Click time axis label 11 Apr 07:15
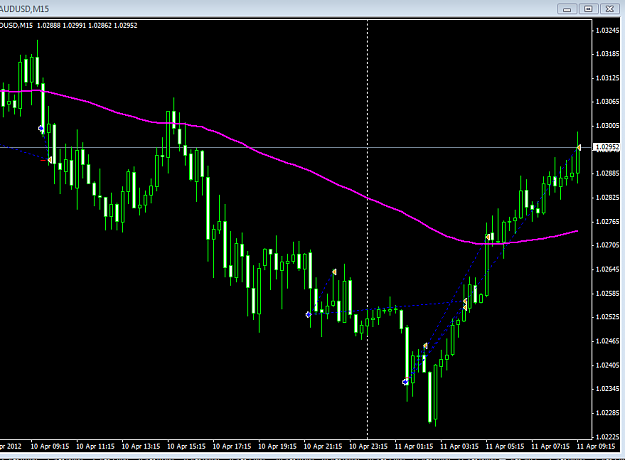This screenshot has width=625, height=460. 550,446
